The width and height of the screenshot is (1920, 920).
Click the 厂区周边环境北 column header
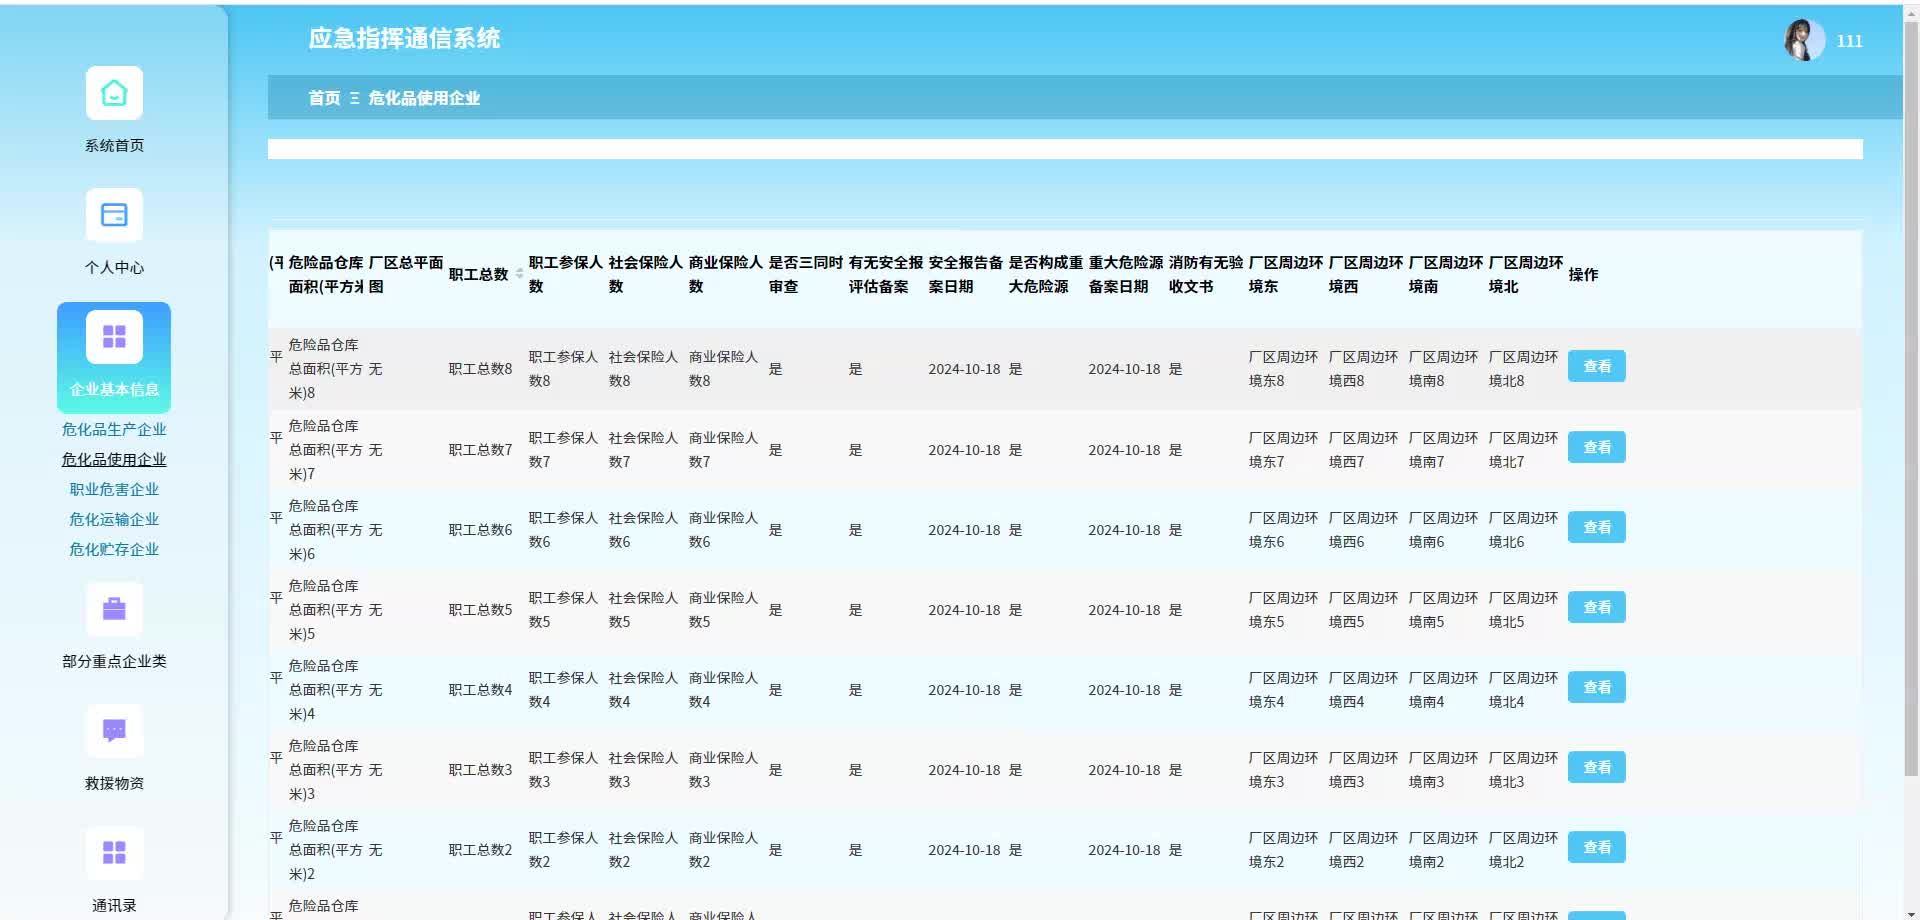tap(1526, 274)
